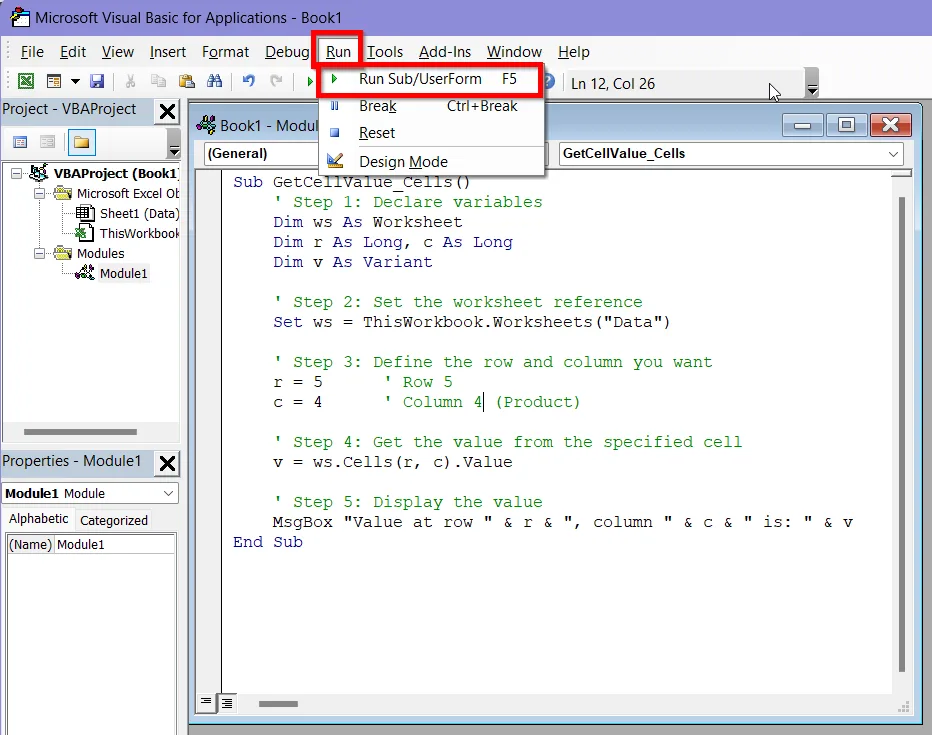Open the Add-Ins menu
The width and height of the screenshot is (932, 735).
445,52
